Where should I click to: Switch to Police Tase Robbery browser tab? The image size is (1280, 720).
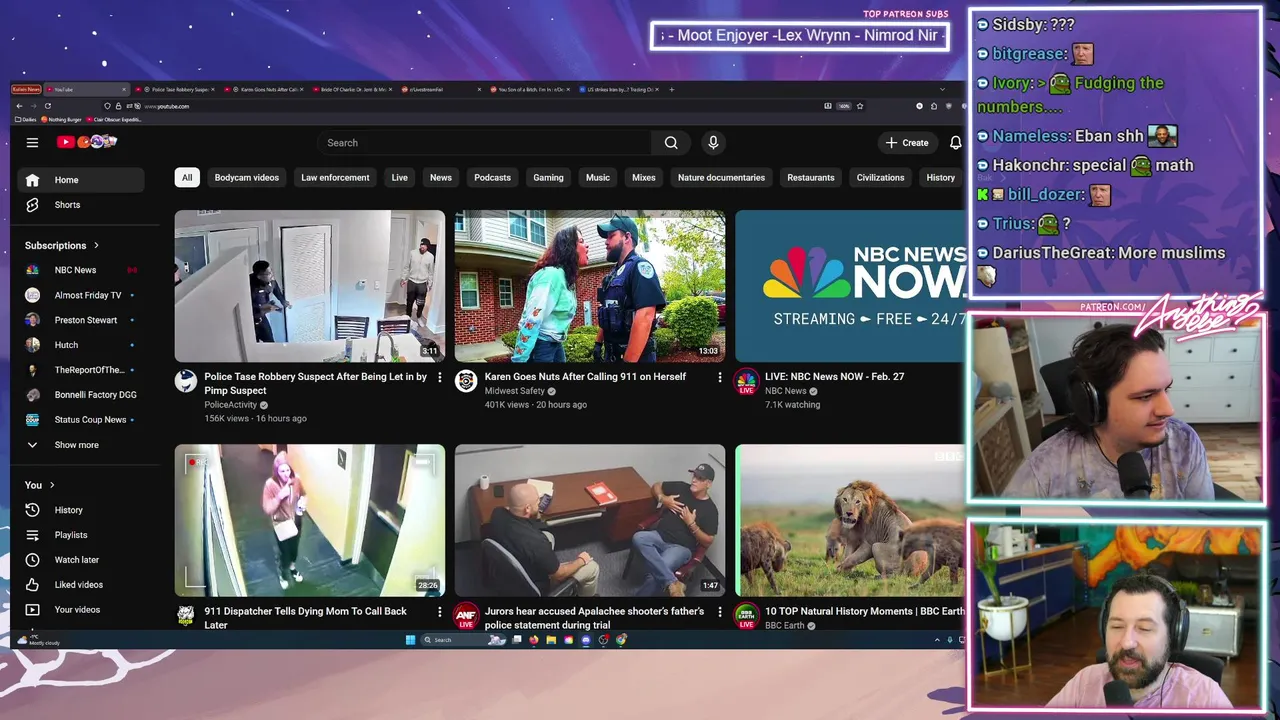click(x=175, y=89)
